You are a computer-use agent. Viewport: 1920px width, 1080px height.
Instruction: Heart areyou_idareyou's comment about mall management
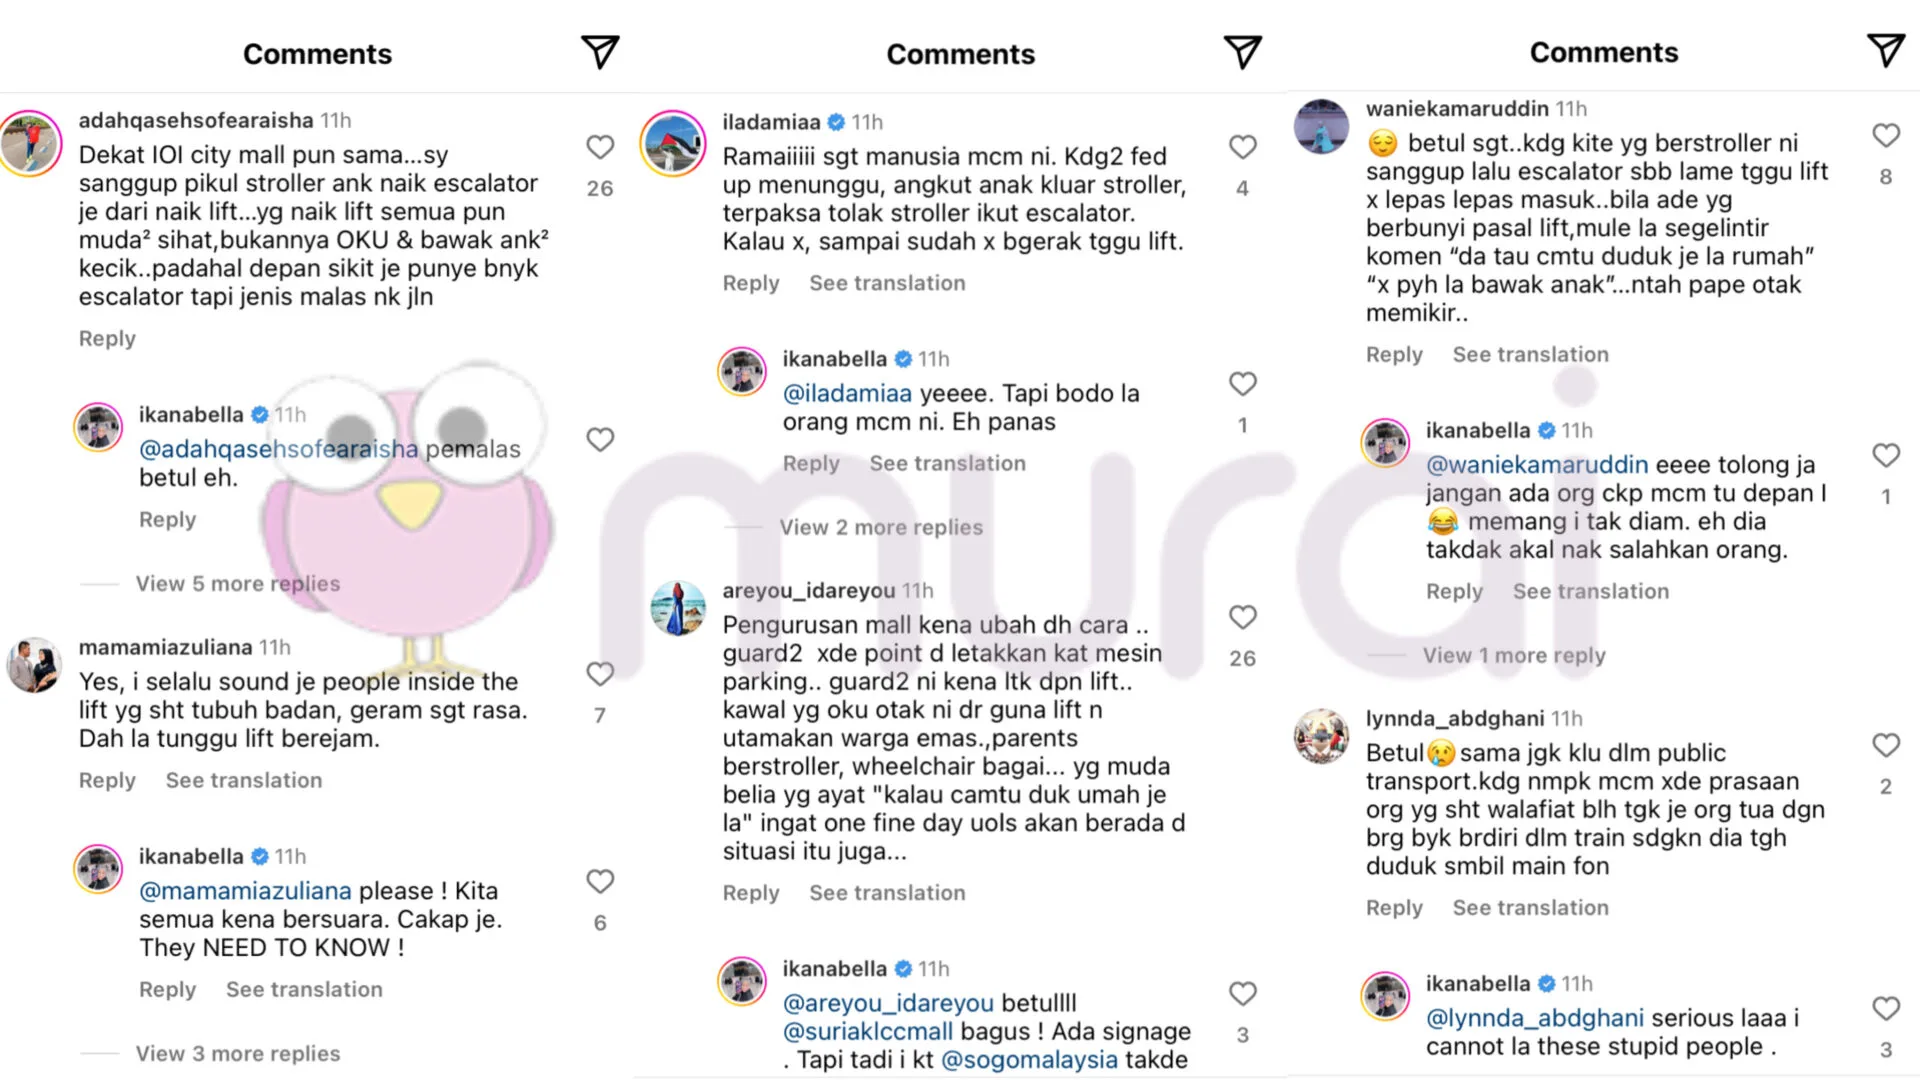coord(1243,618)
